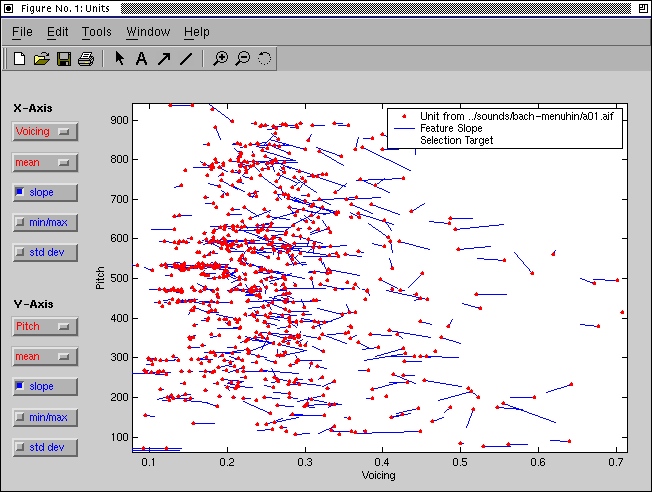Click the '500' y-axis tick label

tap(119, 278)
